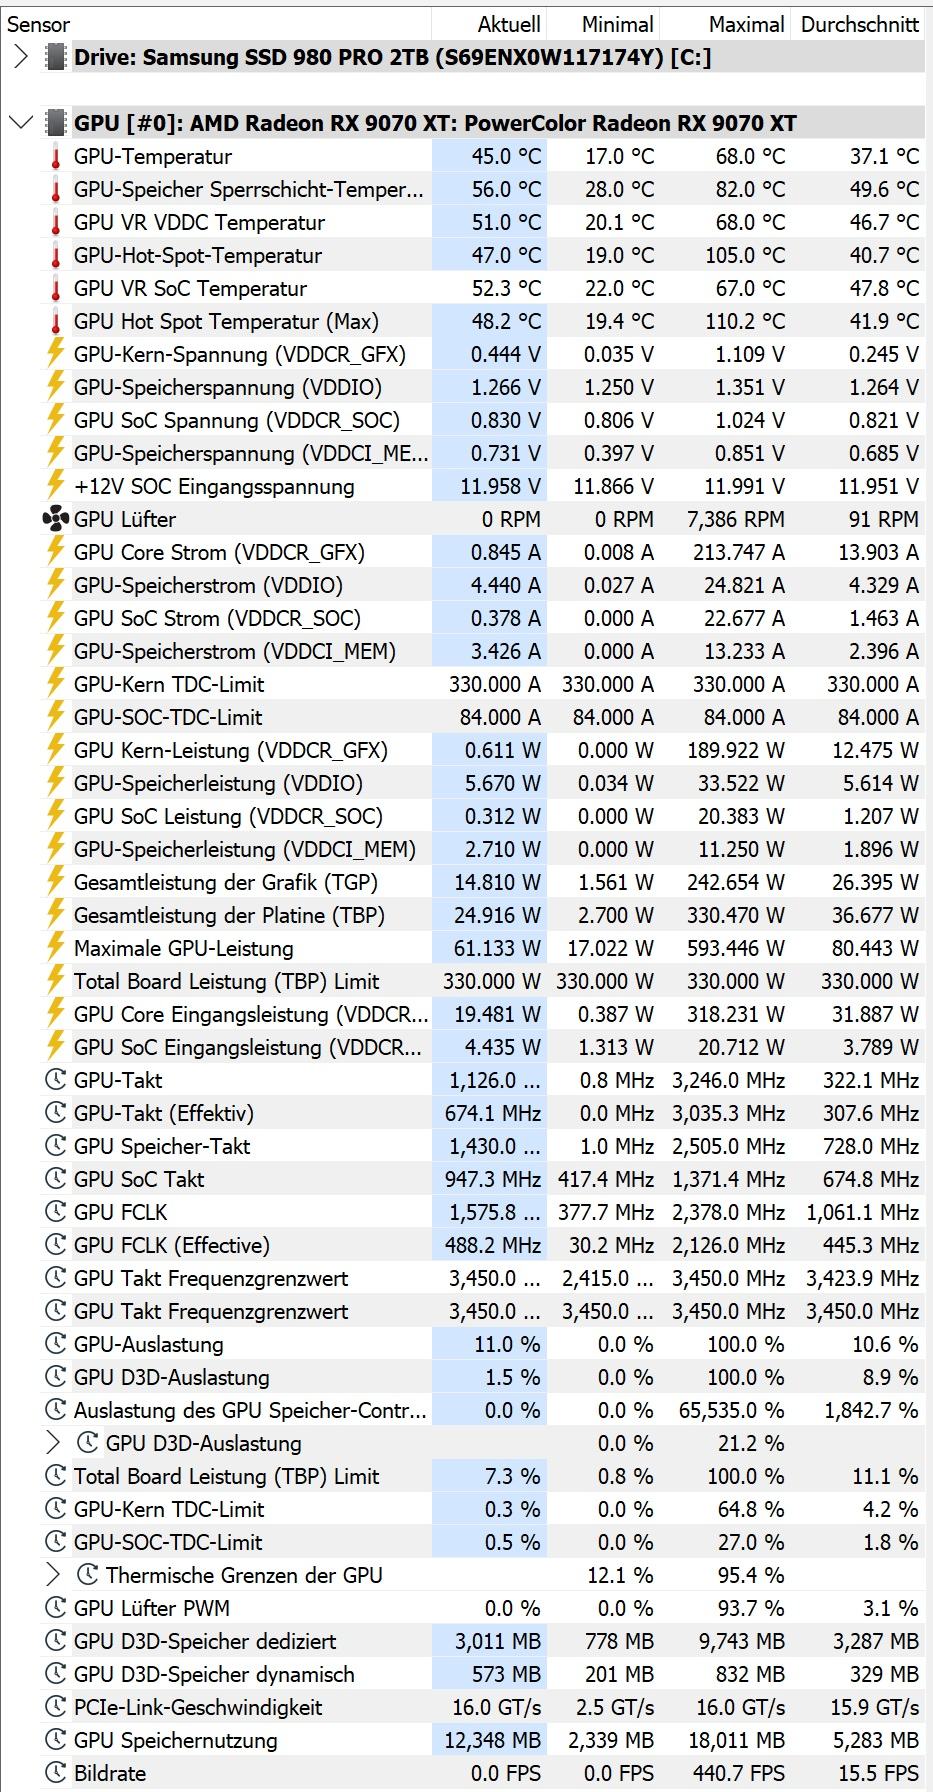
Task: Click the clock icon of GPU SoC Takt
Action: point(56,1179)
